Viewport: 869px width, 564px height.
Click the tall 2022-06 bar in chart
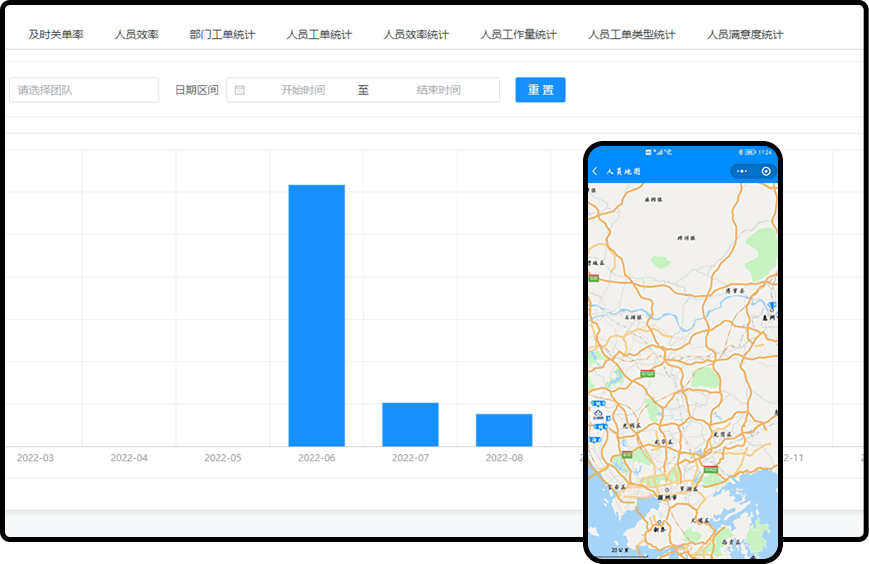pyautogui.click(x=317, y=315)
